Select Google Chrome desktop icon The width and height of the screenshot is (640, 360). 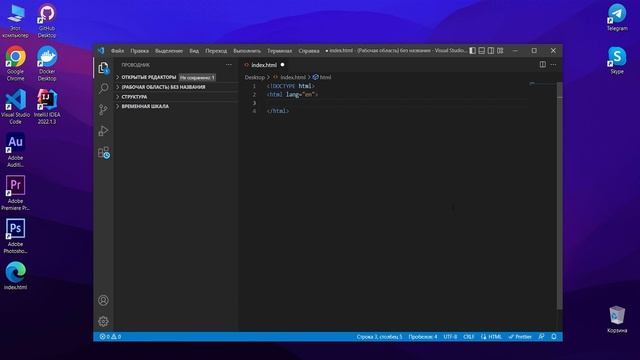click(x=16, y=64)
